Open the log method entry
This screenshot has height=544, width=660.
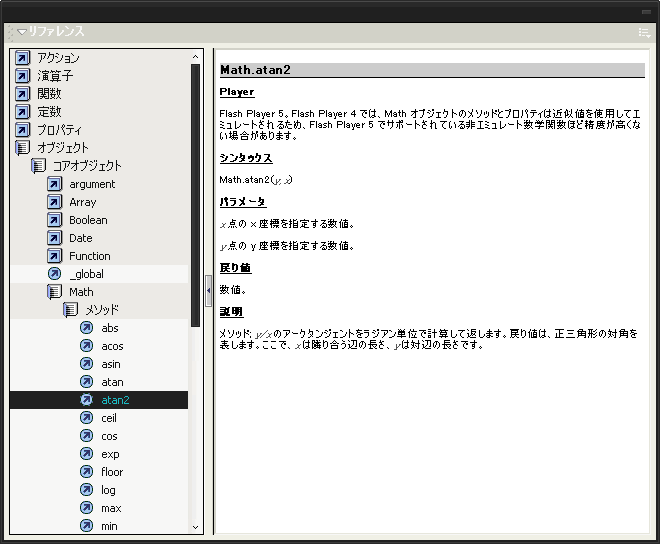tap(108, 490)
